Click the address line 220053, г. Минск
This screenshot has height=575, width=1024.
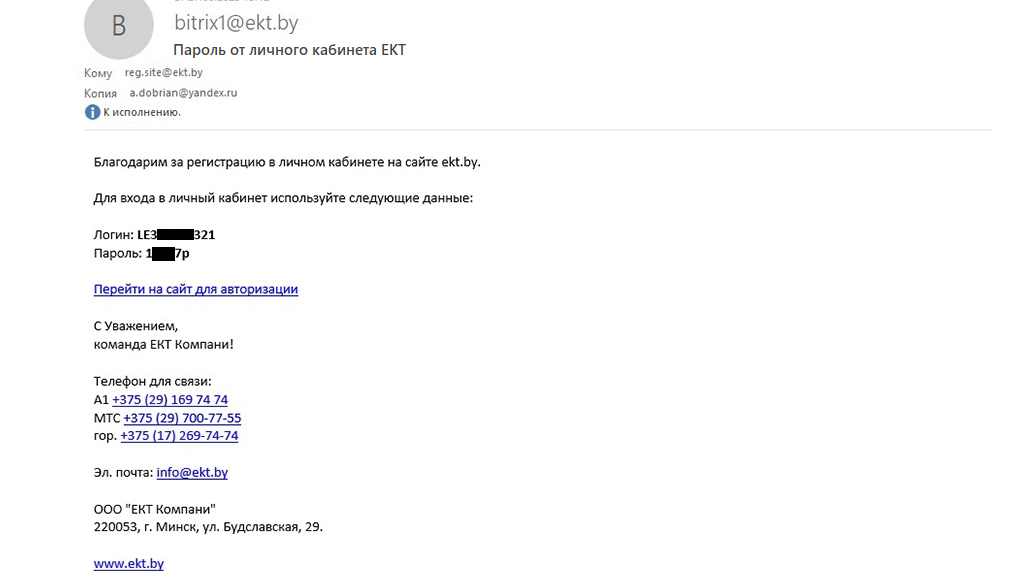(208, 527)
